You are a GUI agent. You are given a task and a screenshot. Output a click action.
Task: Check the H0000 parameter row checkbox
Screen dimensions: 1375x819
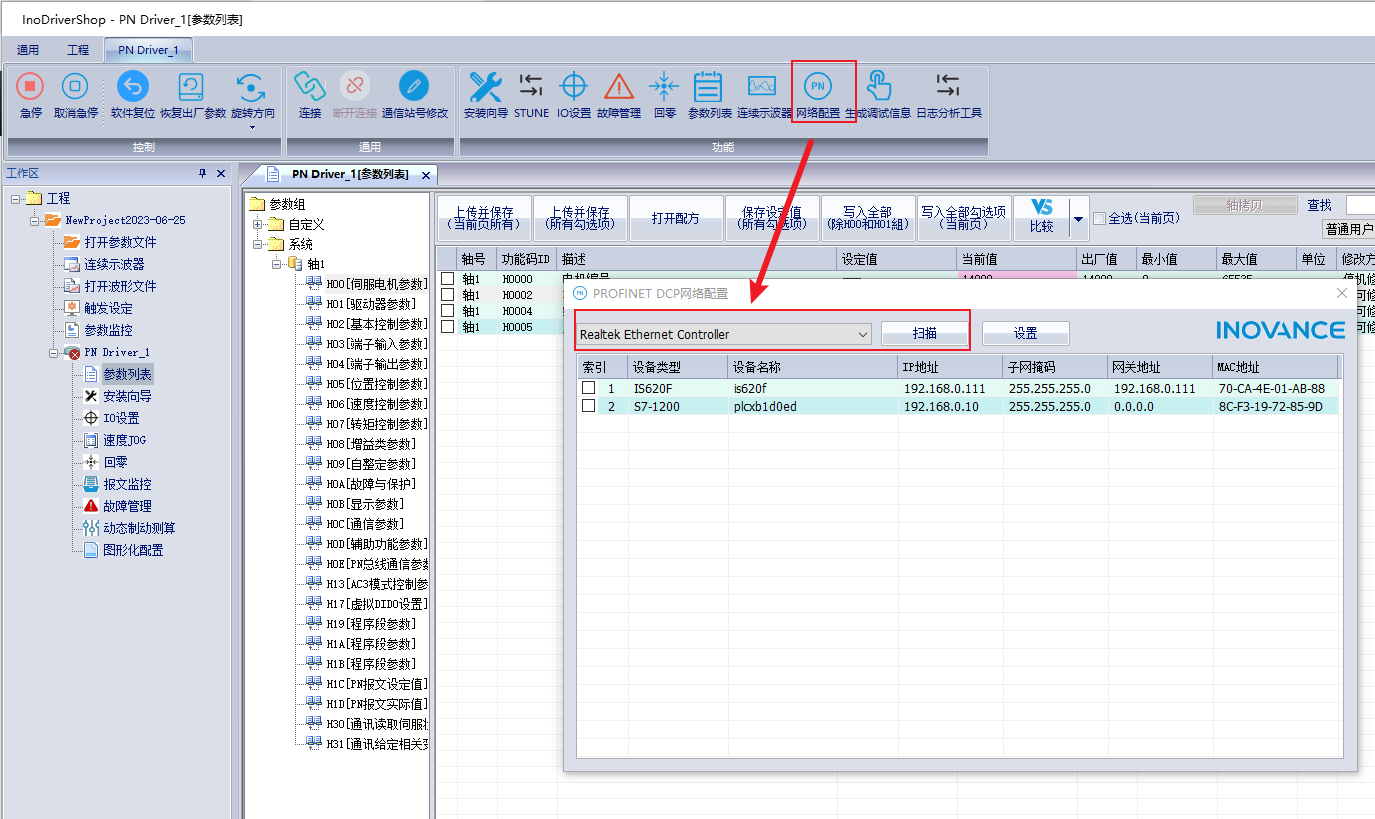[x=448, y=278]
